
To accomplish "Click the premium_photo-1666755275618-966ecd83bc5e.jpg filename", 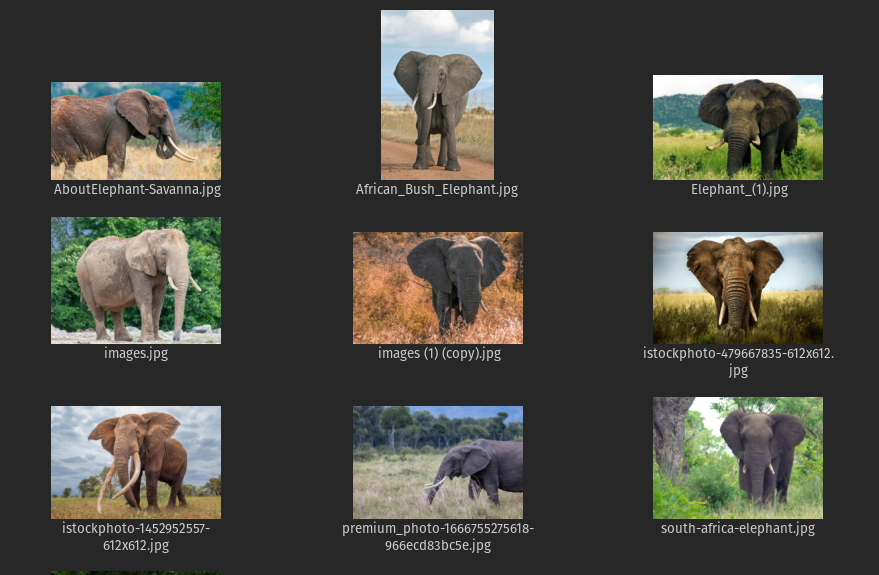I will 438,537.
